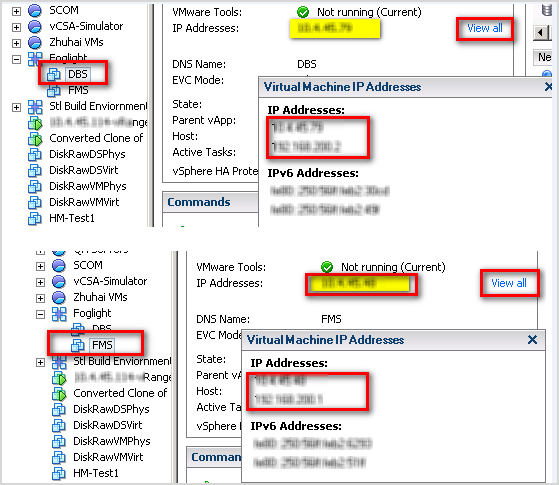Click 'Not running (Current)' text, upper screenshot

click(369, 12)
